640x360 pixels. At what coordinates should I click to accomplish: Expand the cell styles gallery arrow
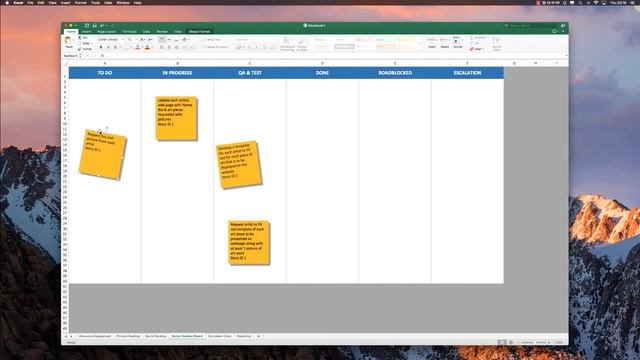(419, 43)
